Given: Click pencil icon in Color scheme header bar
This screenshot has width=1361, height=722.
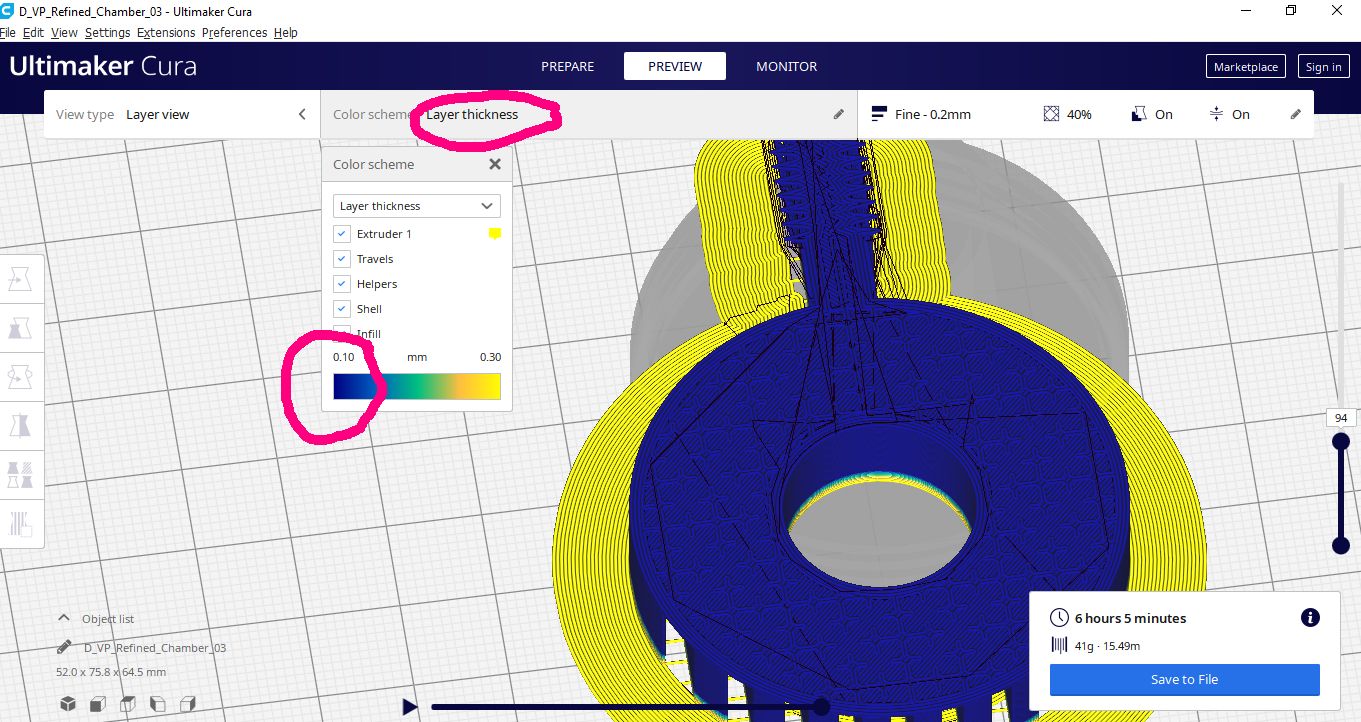Looking at the screenshot, I should tap(839, 114).
